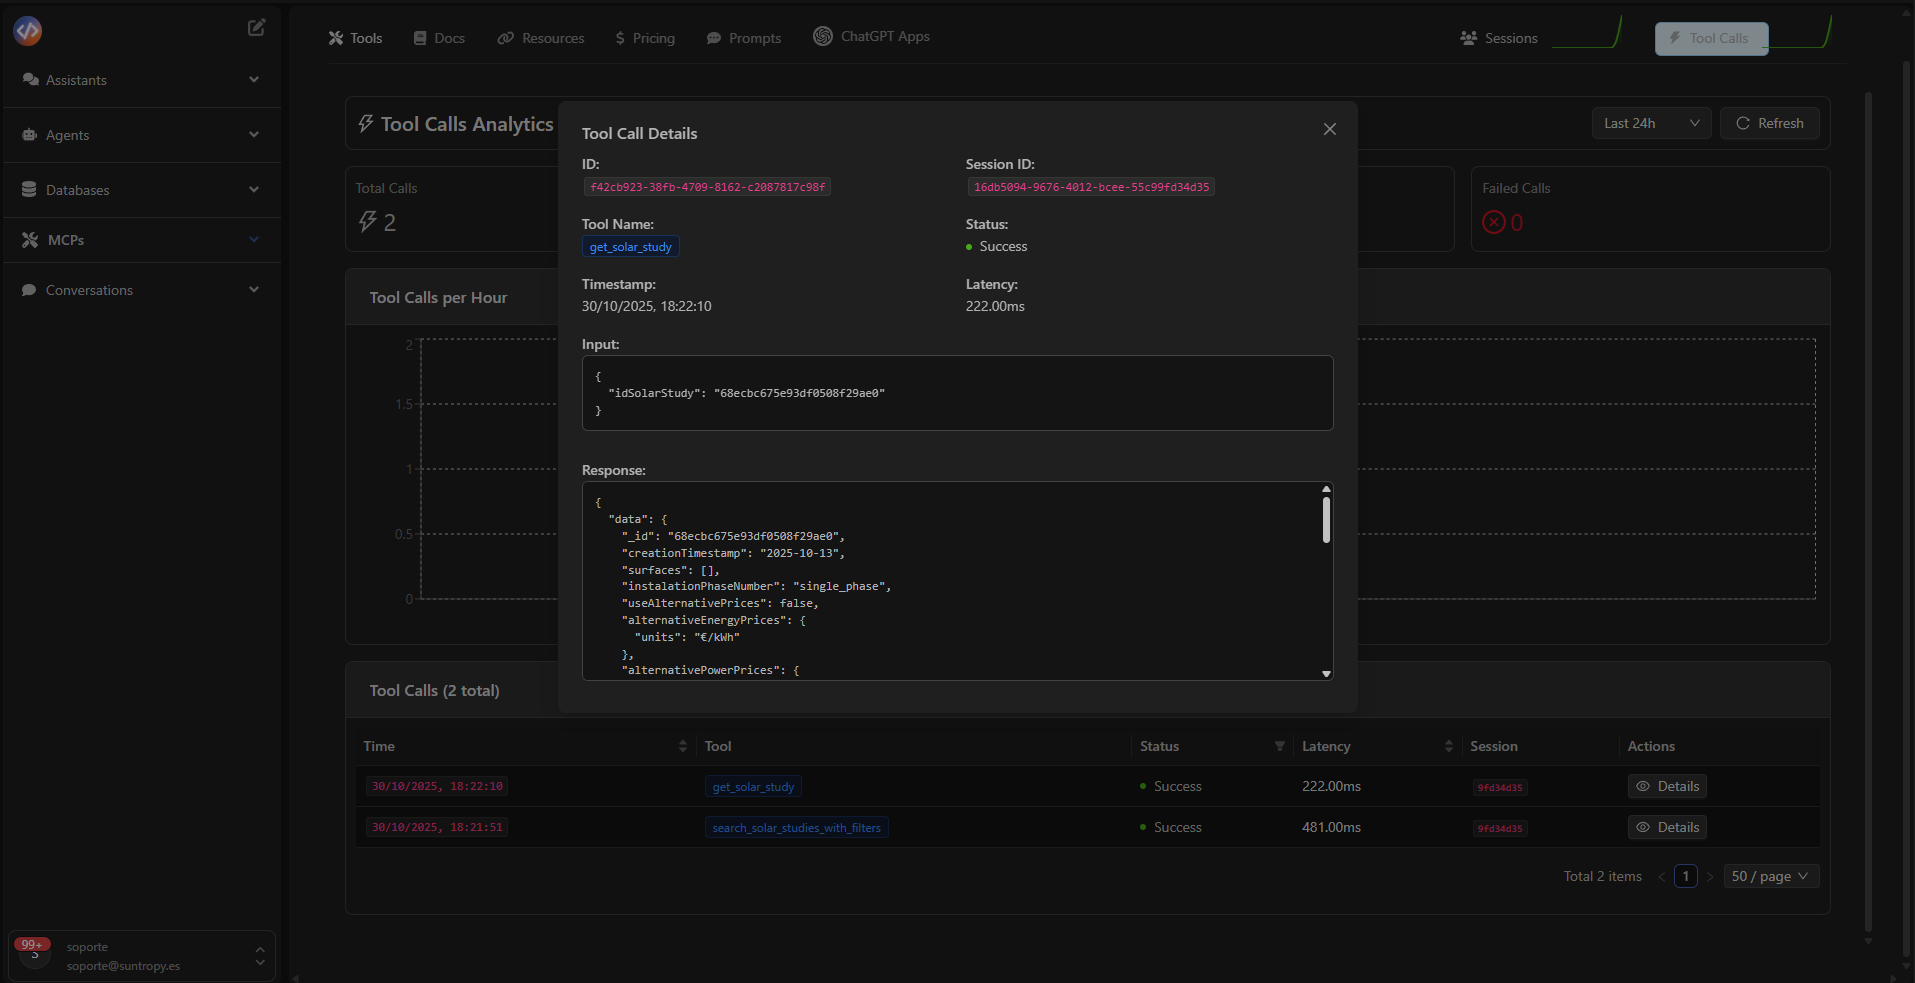The image size is (1915, 983).
Task: Switch to the Docs tab
Action: coord(439,38)
